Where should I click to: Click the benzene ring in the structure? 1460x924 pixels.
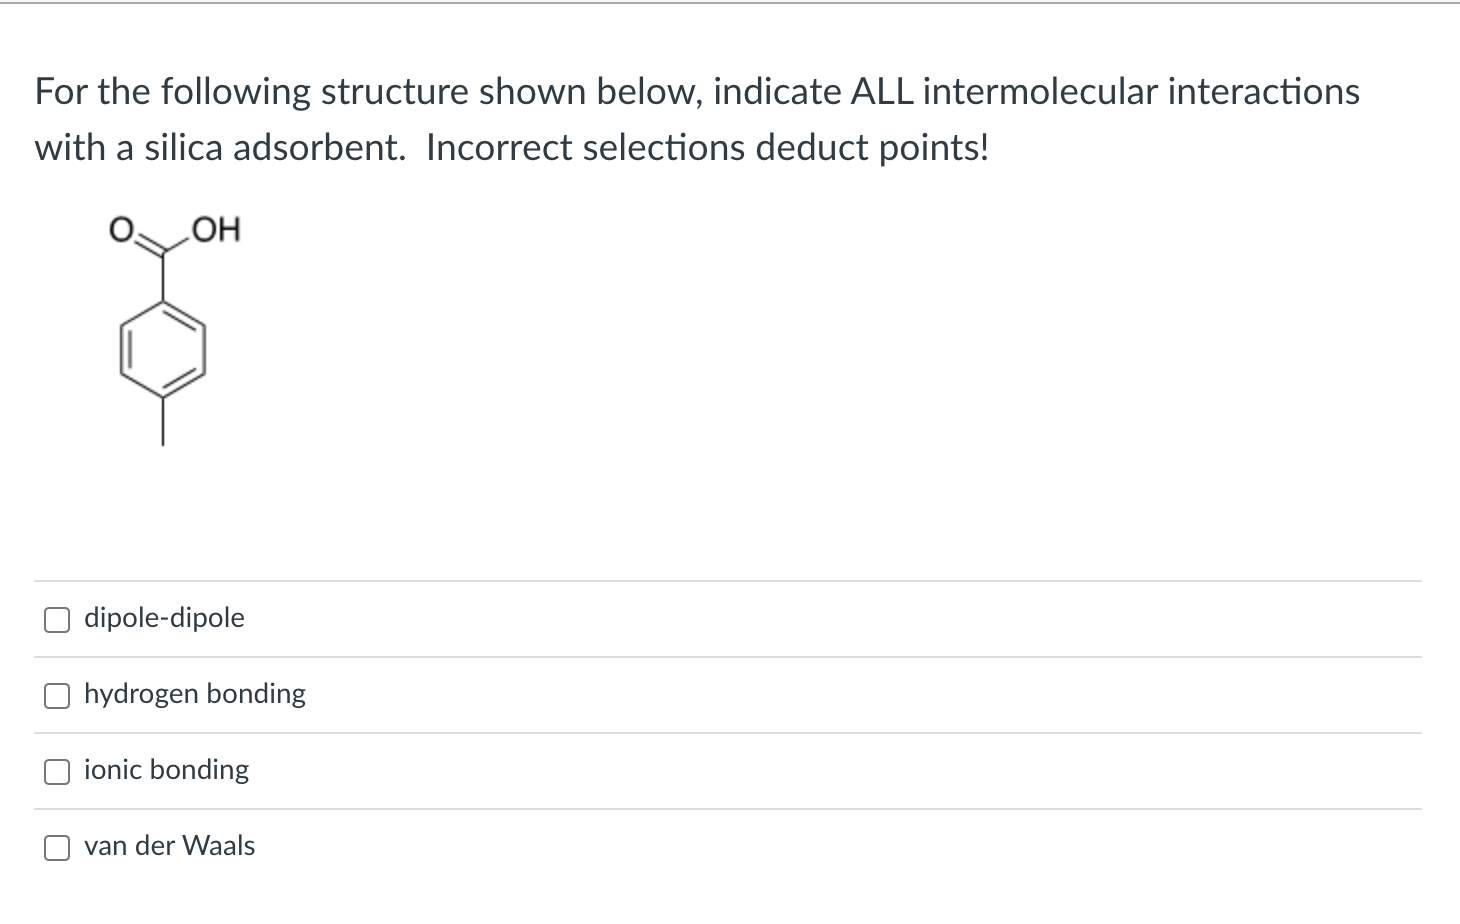[x=163, y=350]
